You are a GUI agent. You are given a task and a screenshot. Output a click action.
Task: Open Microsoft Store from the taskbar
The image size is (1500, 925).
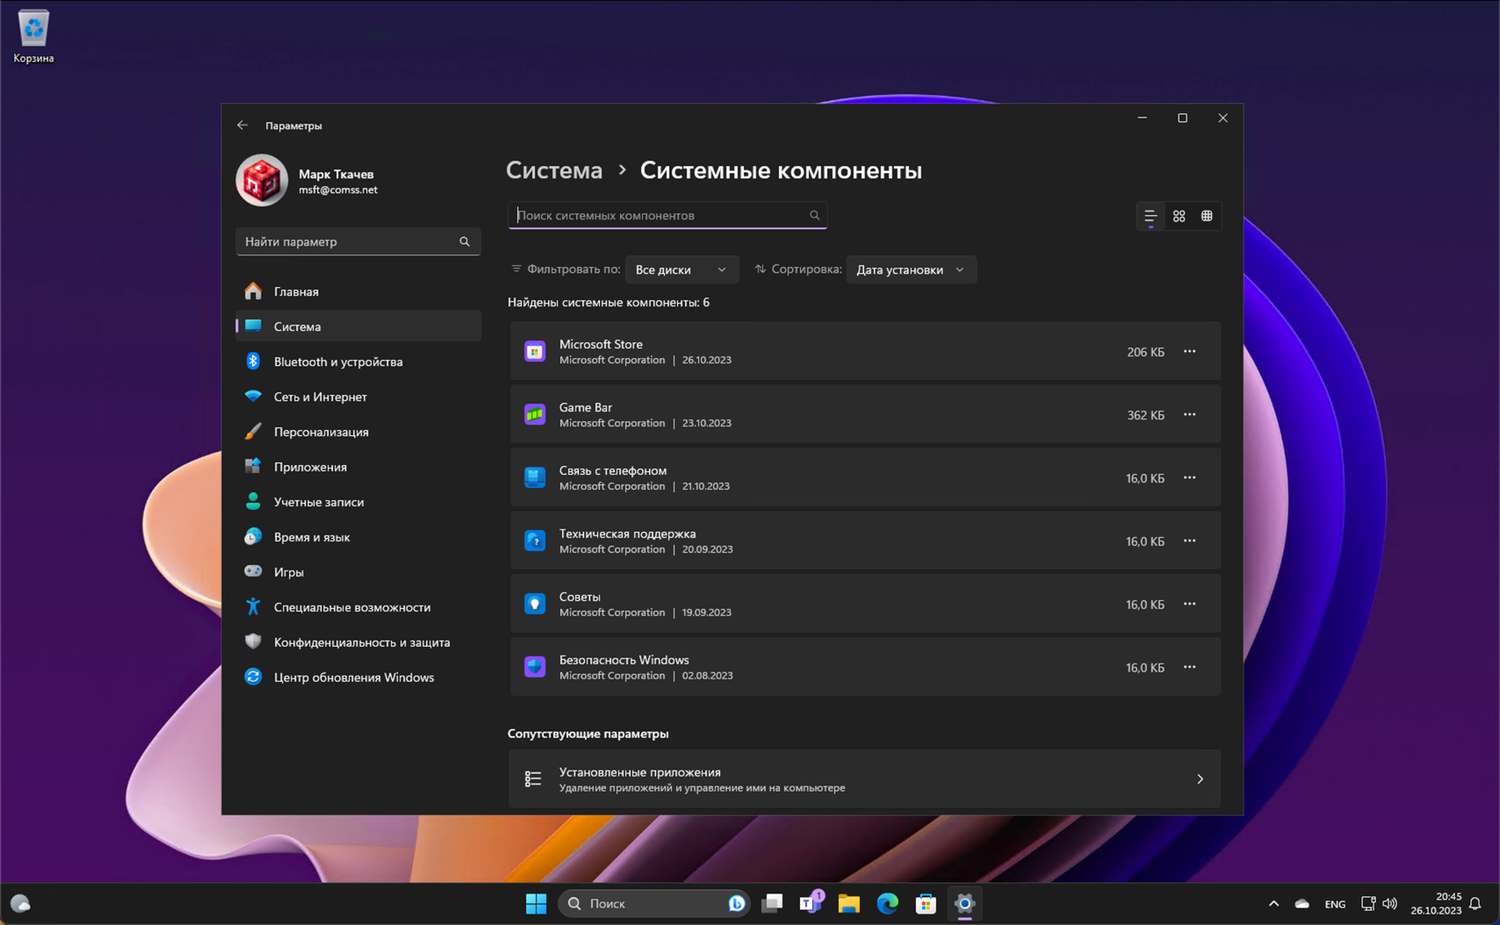[926, 904]
